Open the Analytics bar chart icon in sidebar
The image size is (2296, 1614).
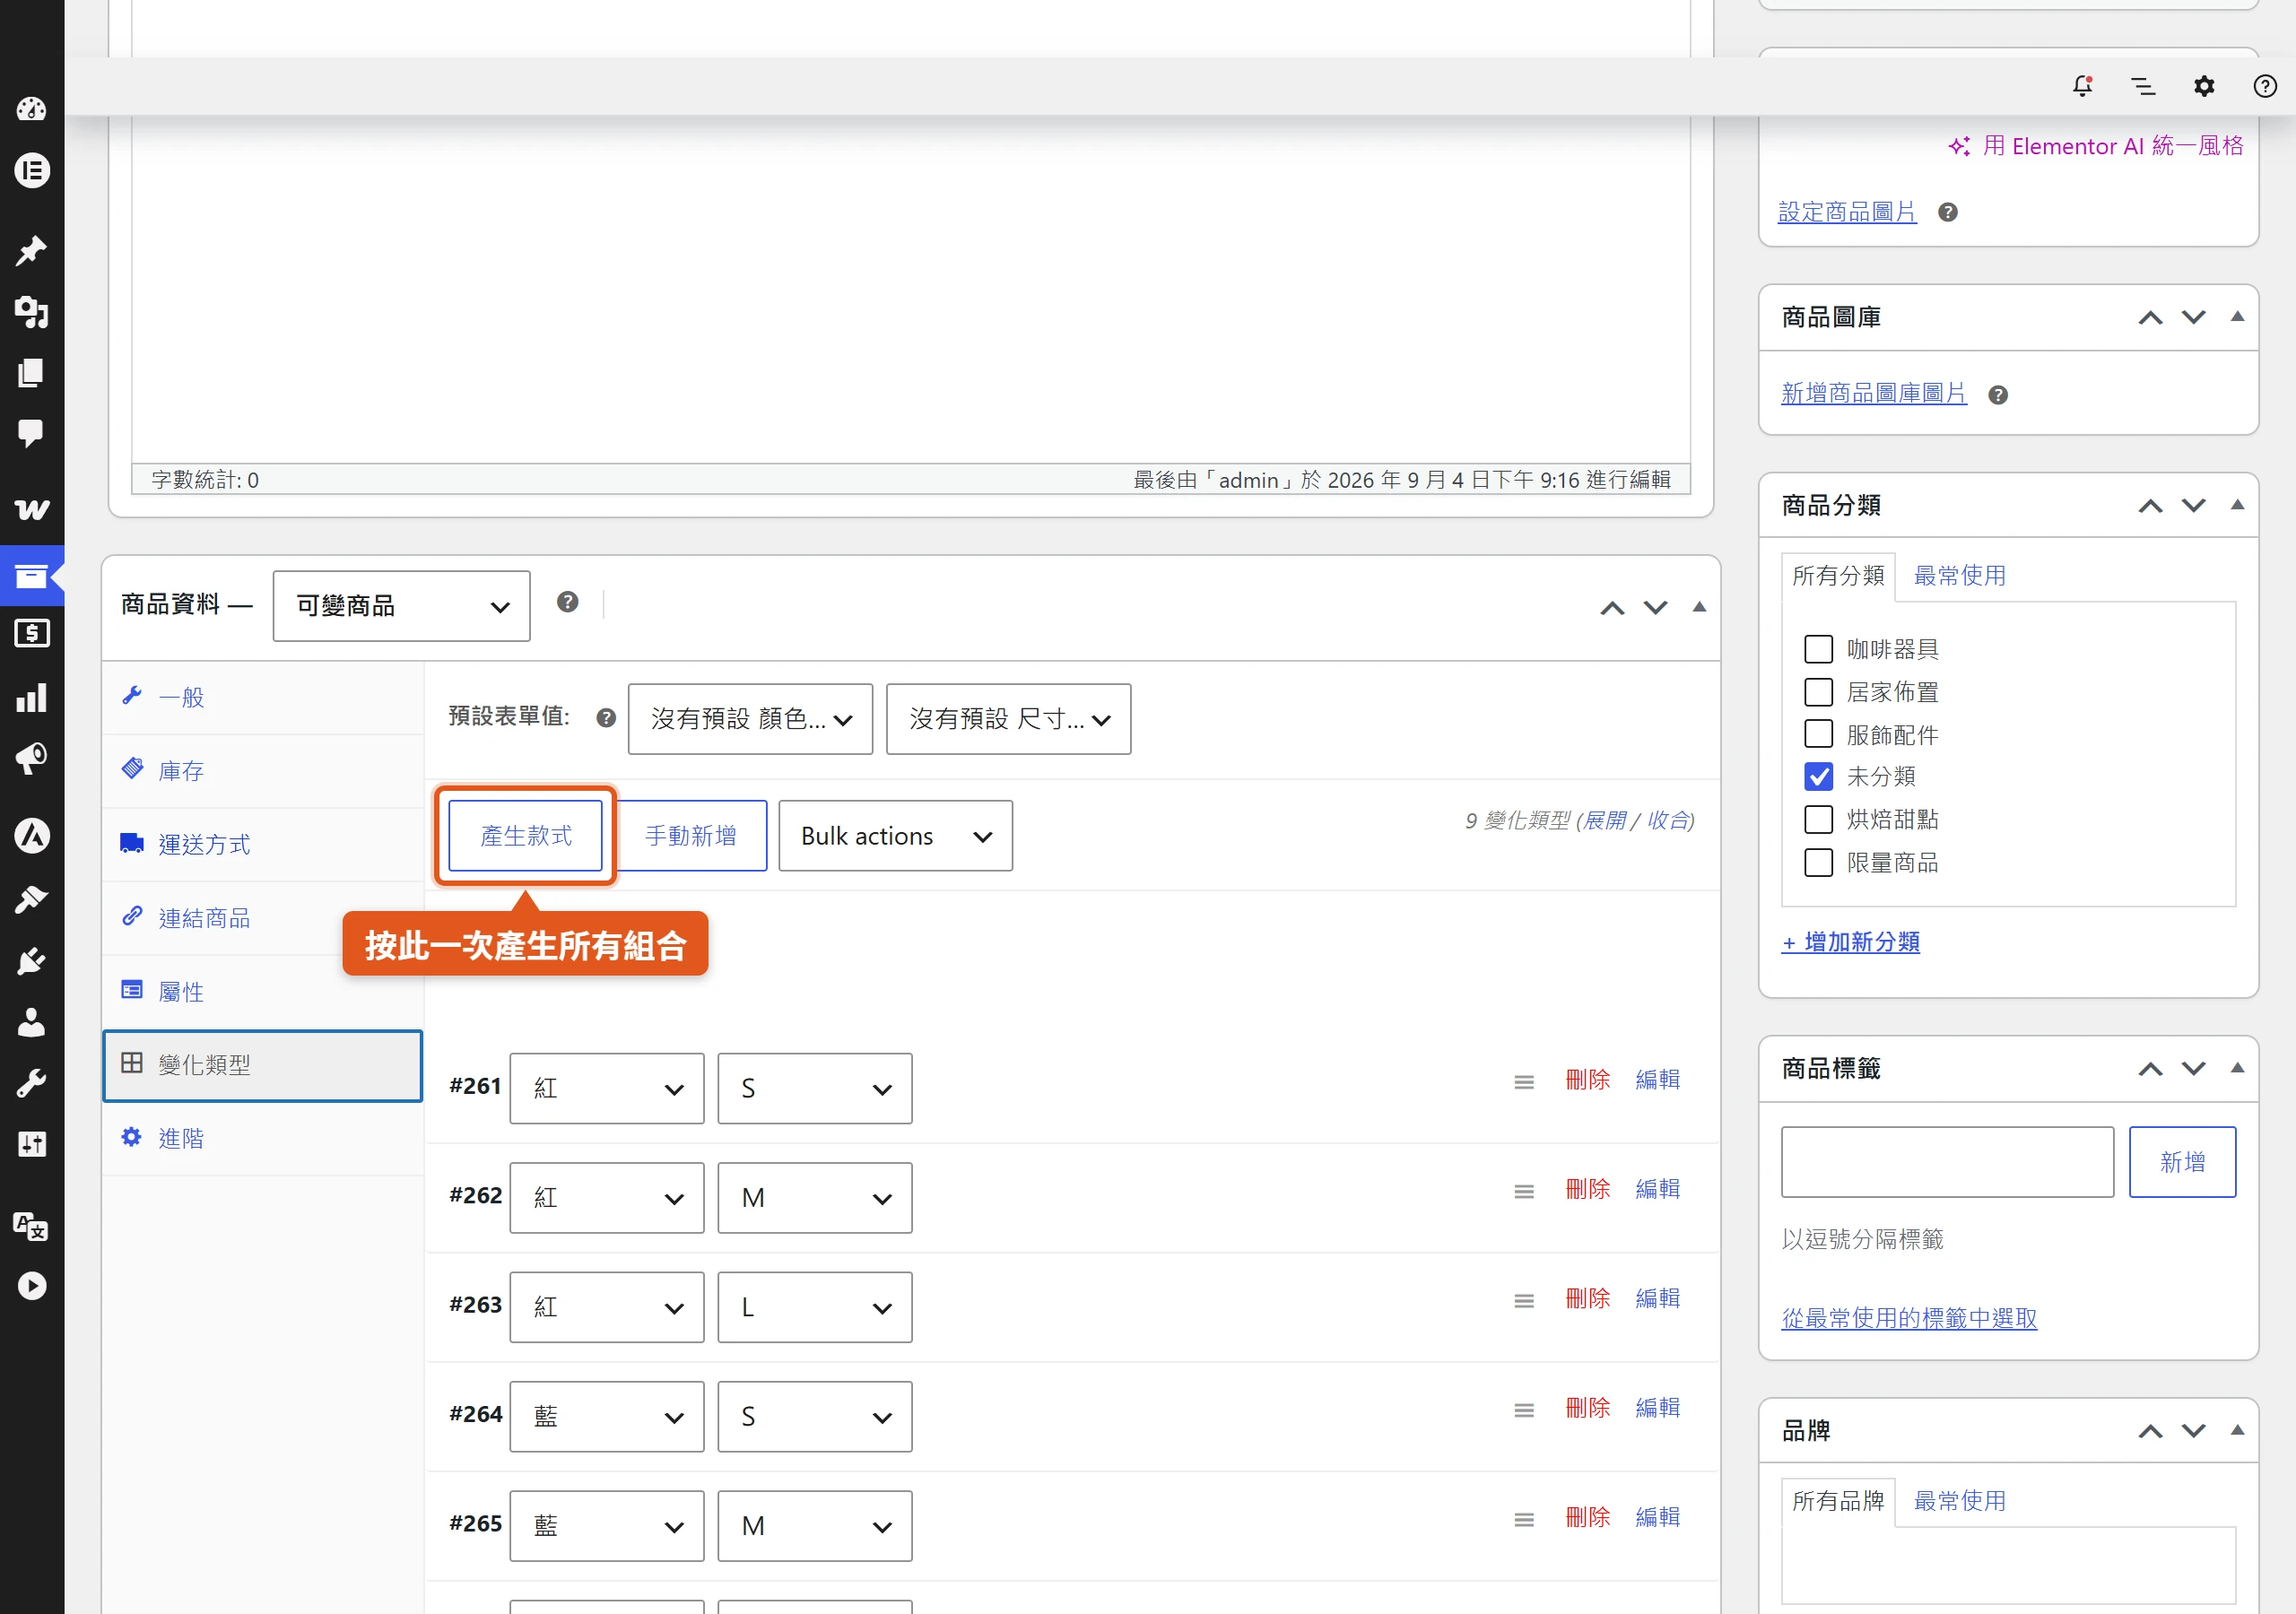pyautogui.click(x=31, y=697)
